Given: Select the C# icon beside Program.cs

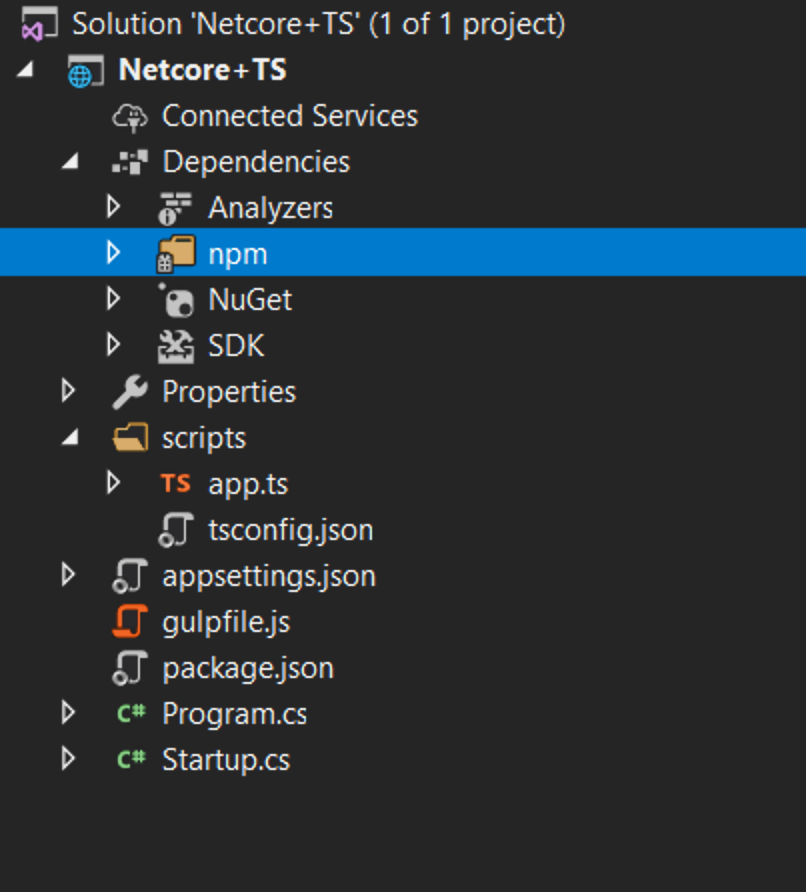Looking at the screenshot, I should (x=132, y=713).
